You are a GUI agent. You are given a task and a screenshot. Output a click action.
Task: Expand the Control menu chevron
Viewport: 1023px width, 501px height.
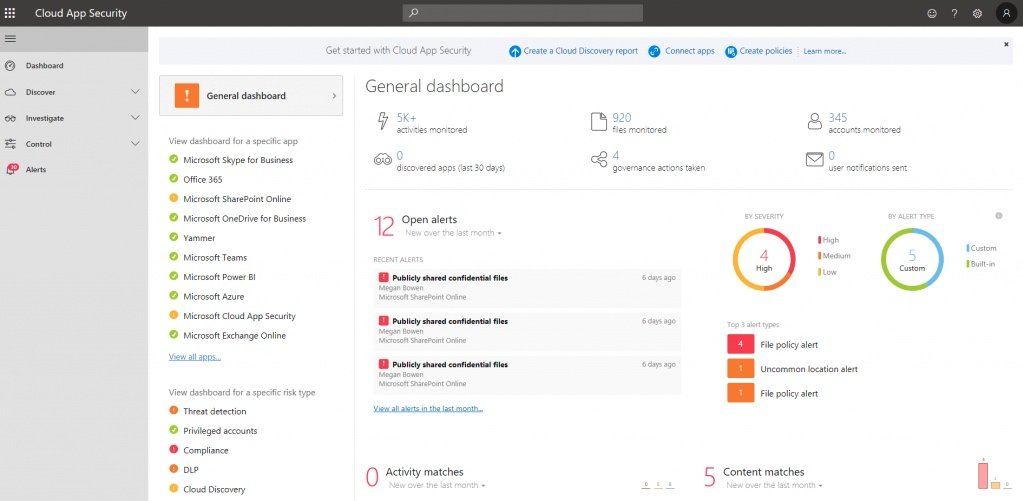(135, 144)
